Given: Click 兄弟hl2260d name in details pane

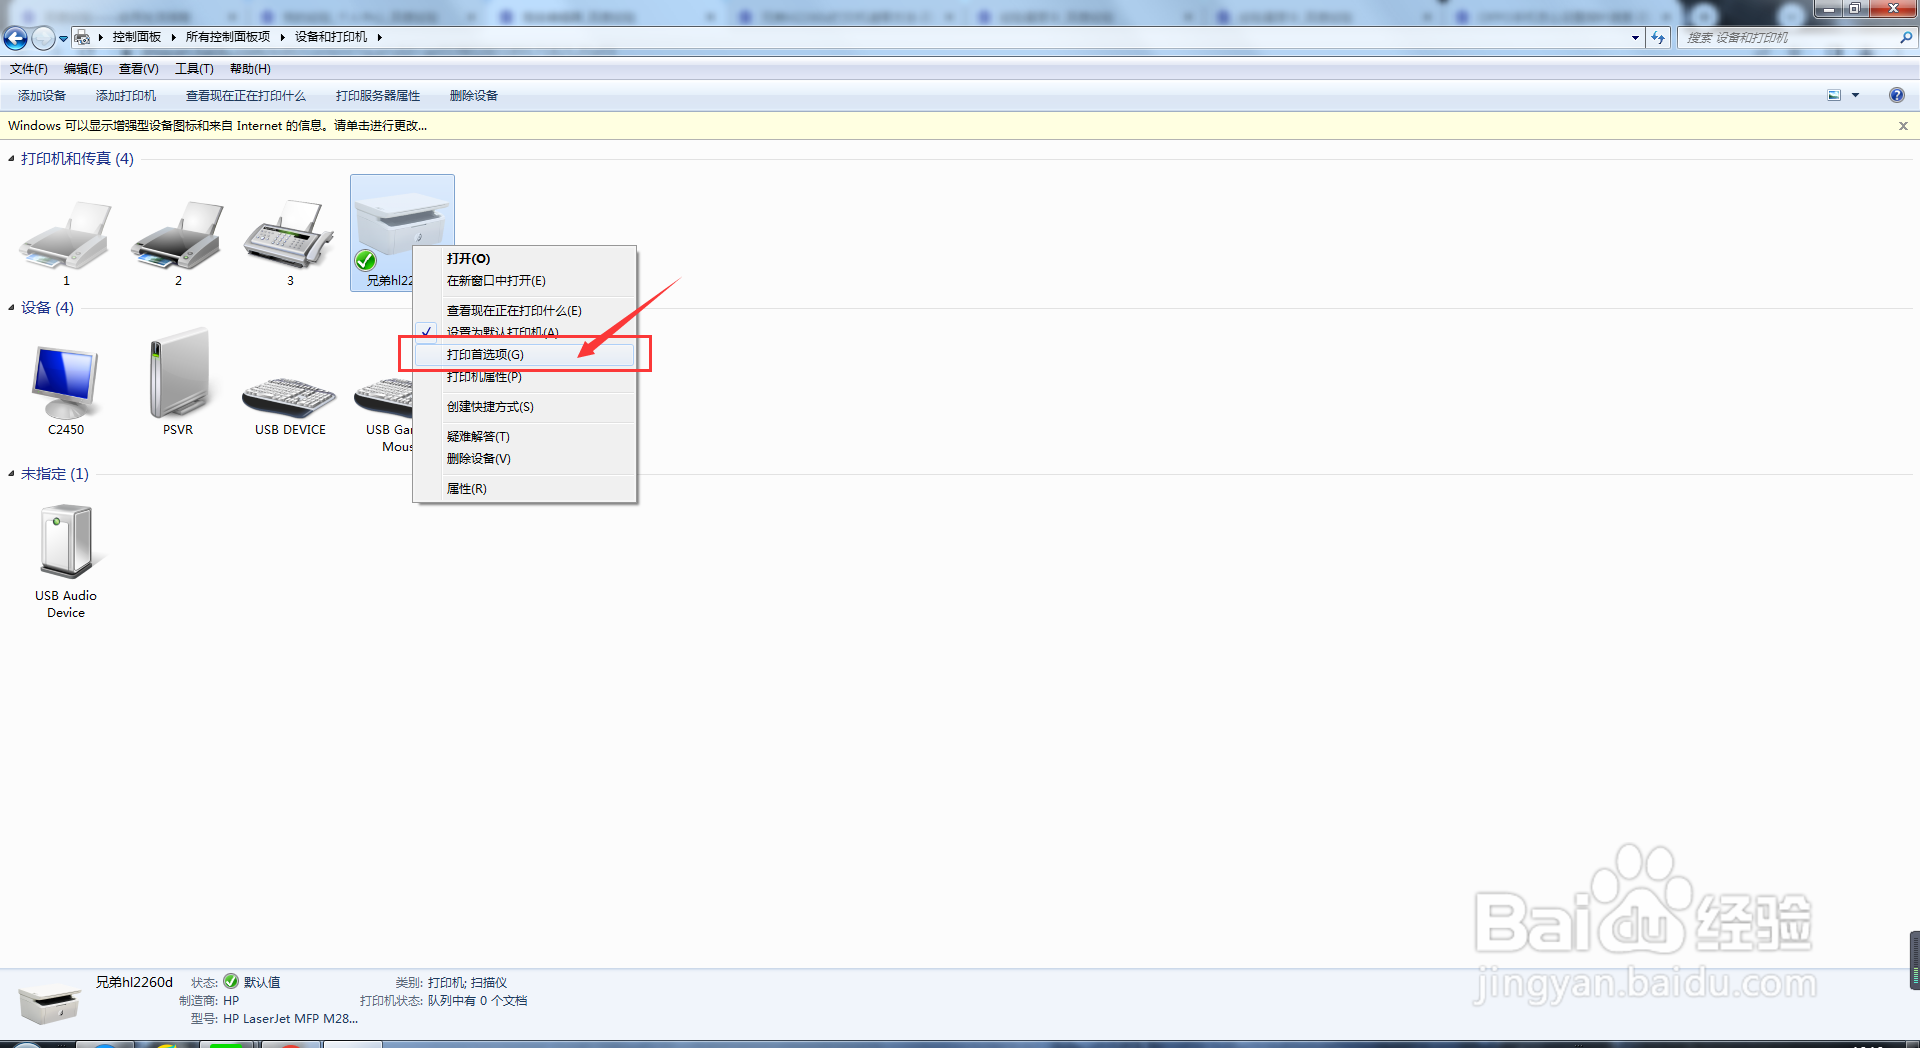Looking at the screenshot, I should point(134,982).
